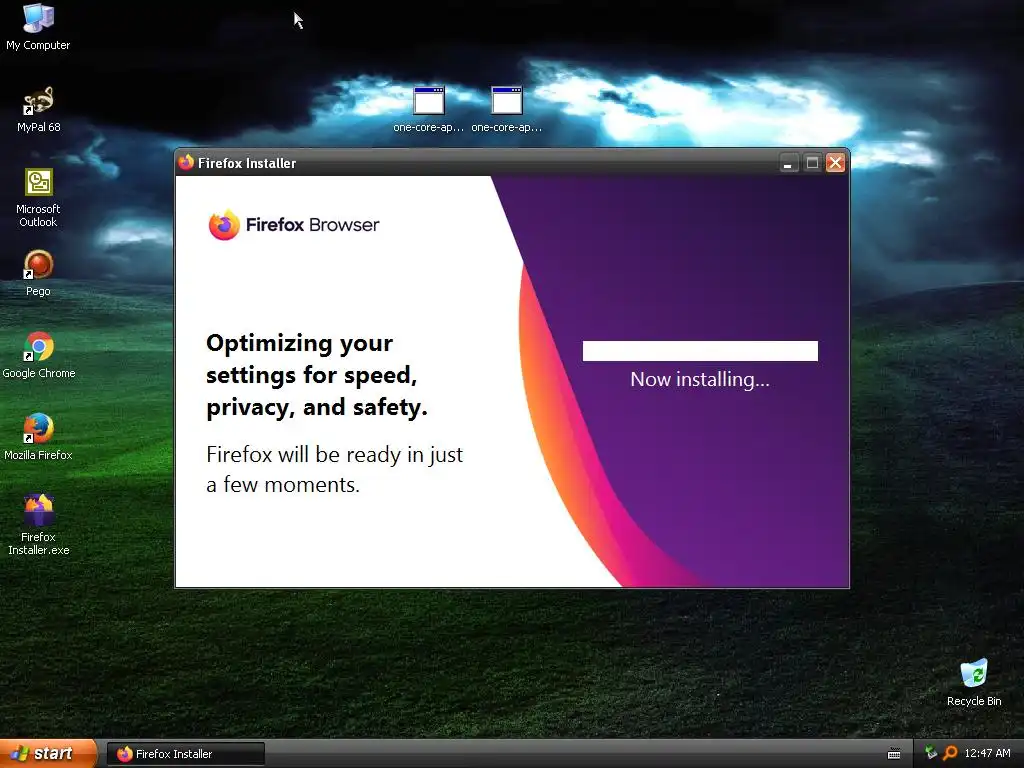Select the Google Chrome desktop shortcut

click(x=39, y=355)
